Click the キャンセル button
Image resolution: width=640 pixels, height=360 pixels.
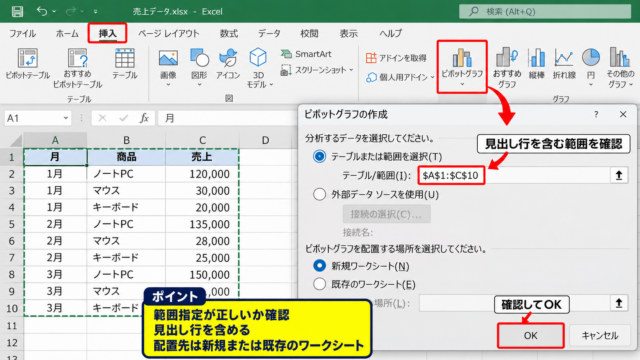click(600, 336)
